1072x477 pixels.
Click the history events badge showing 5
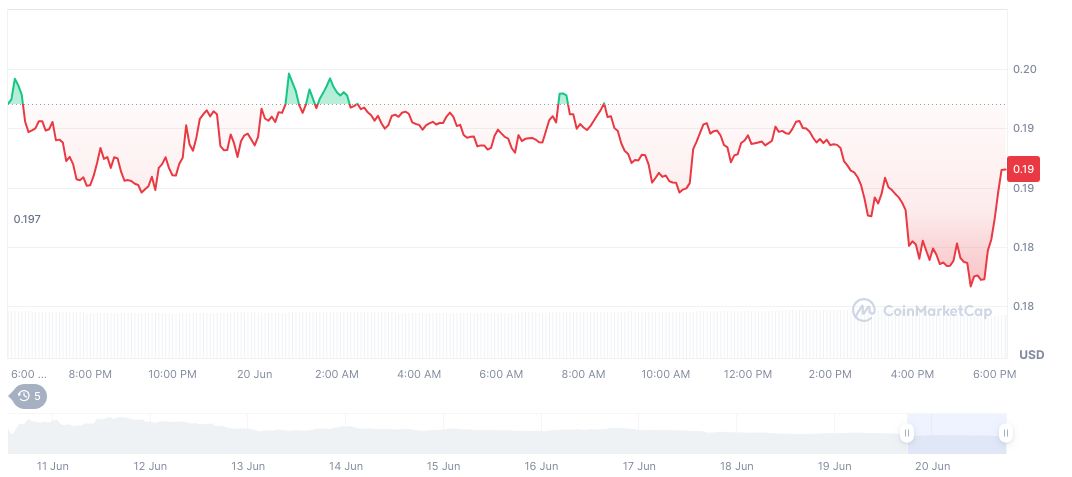pyautogui.click(x=28, y=396)
